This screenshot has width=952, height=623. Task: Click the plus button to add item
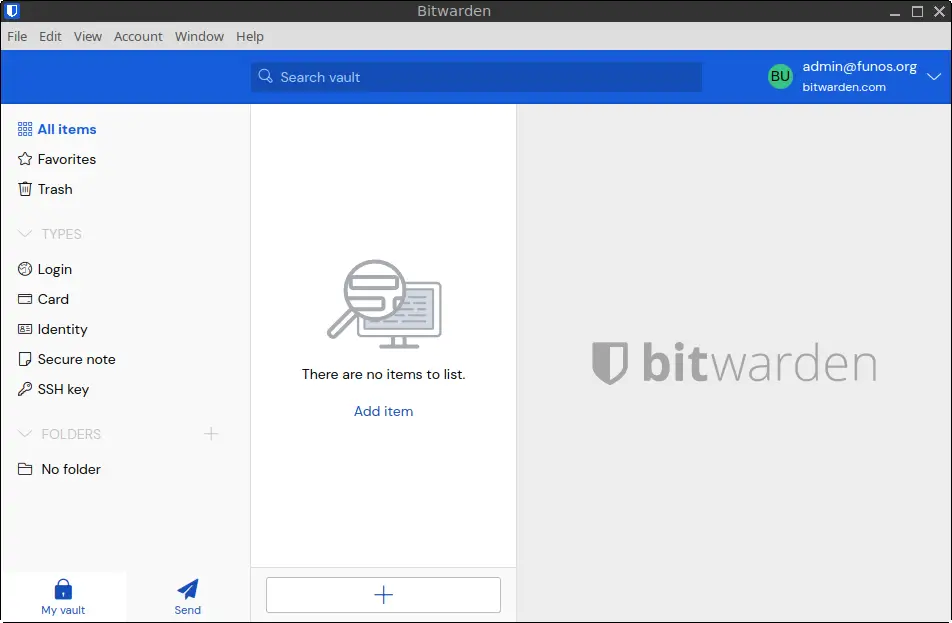(x=383, y=594)
